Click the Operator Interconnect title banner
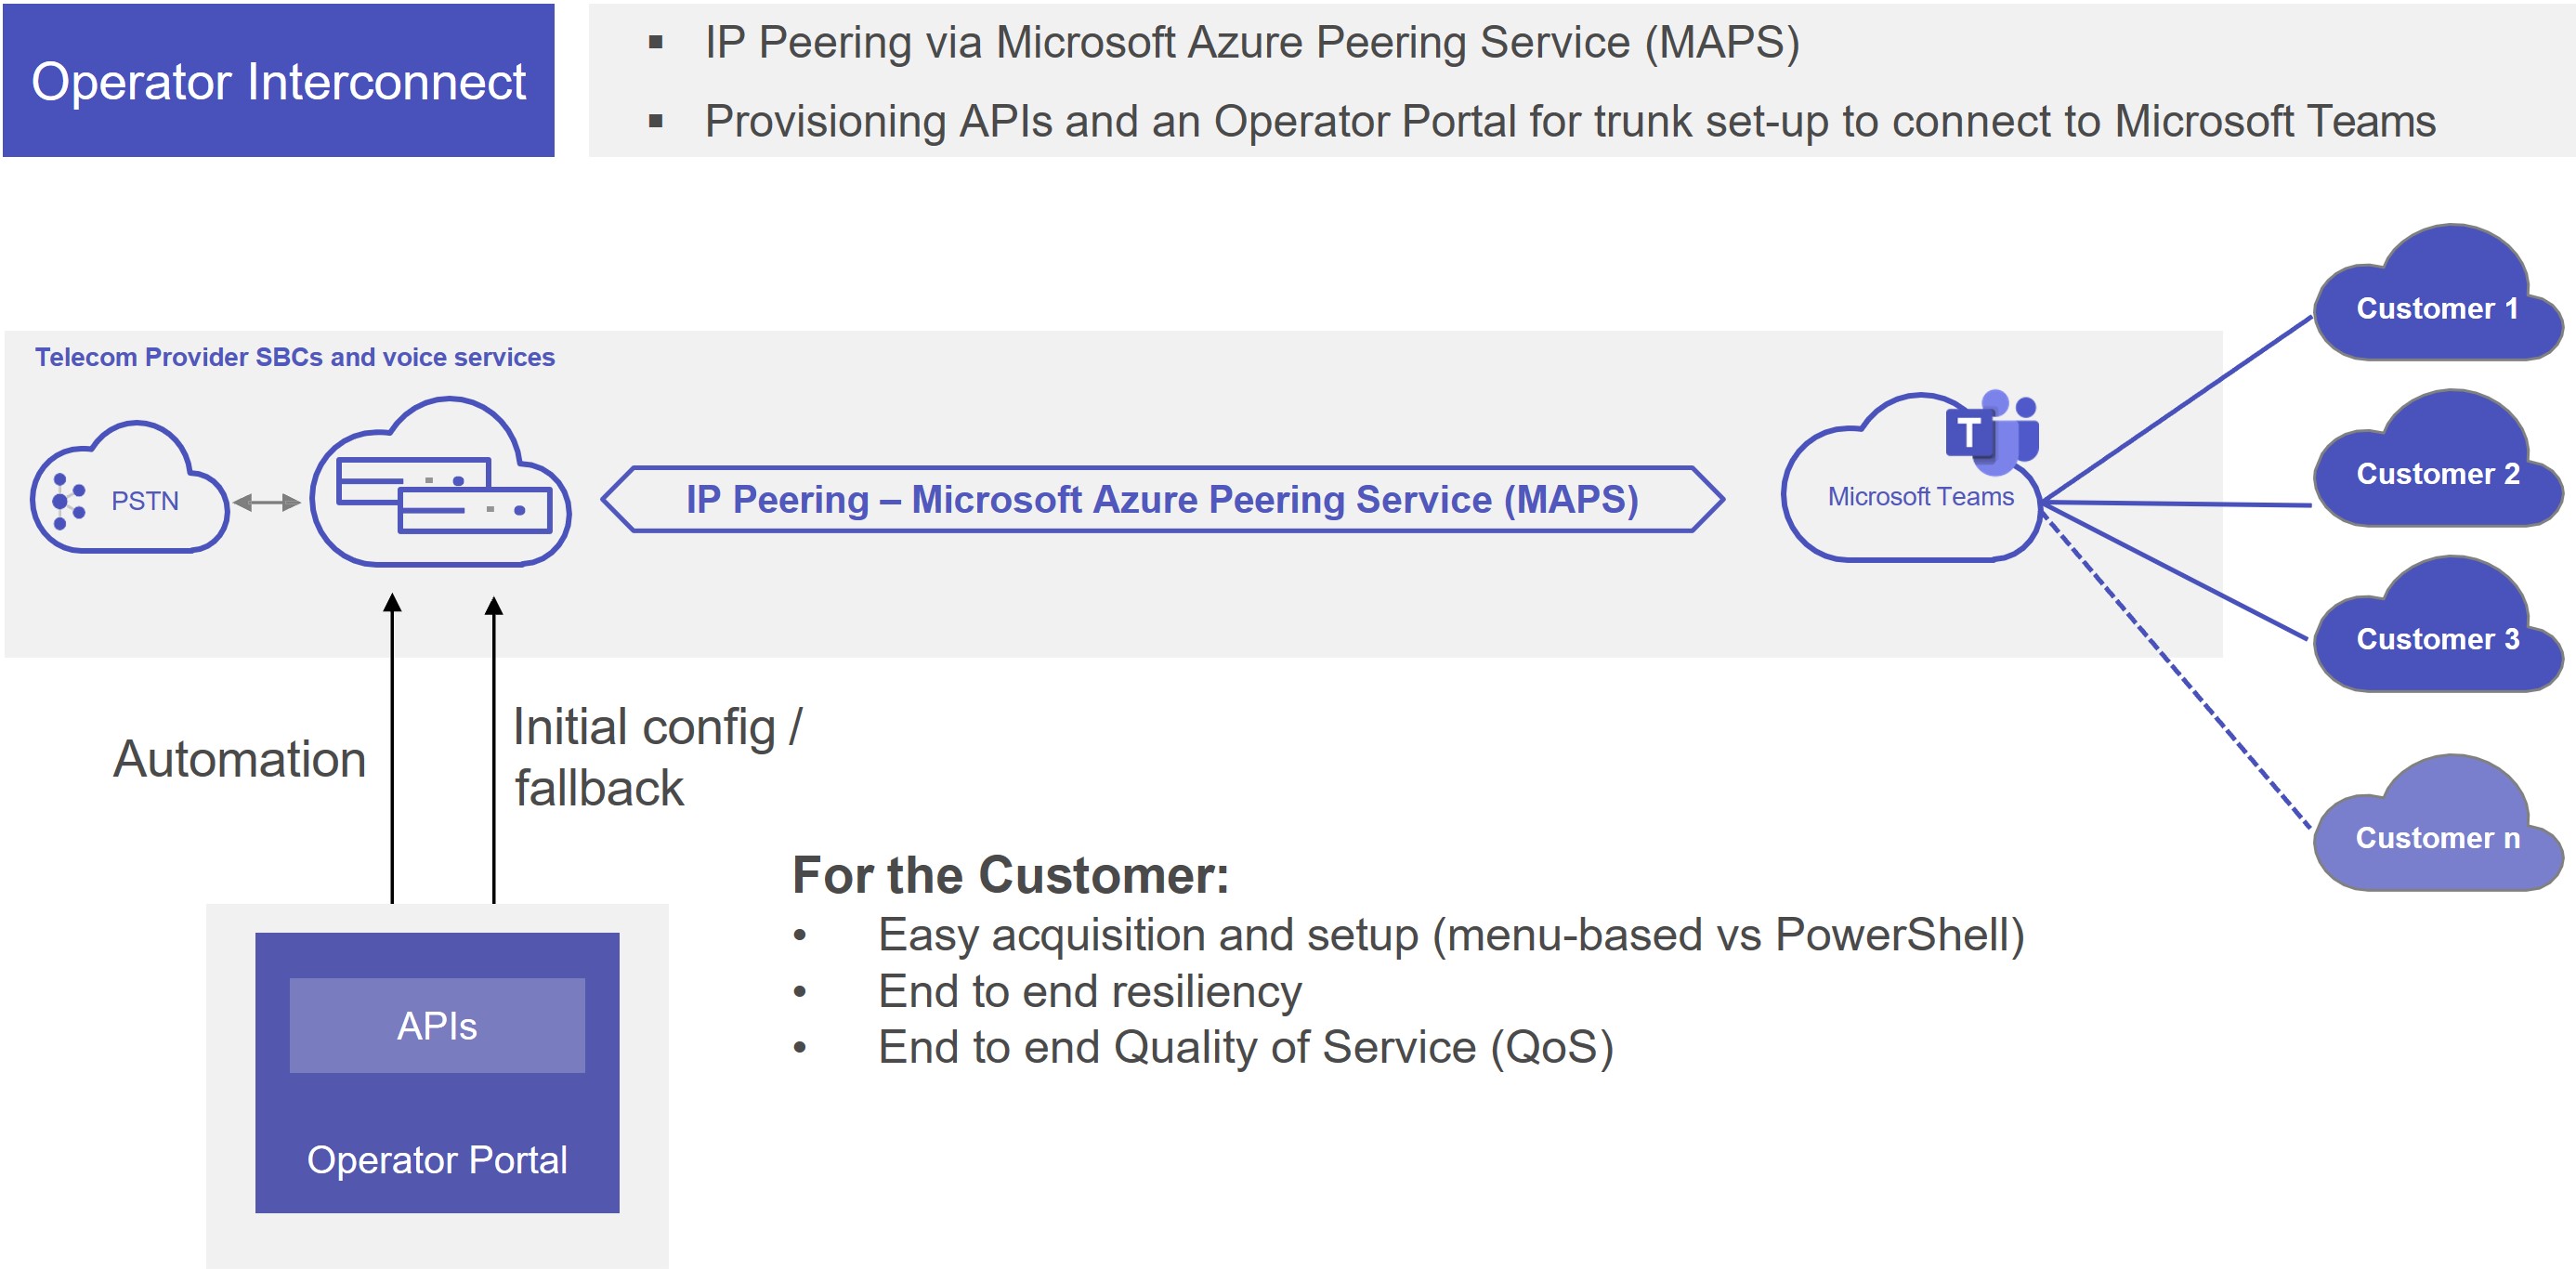The width and height of the screenshot is (2576, 1269). tap(279, 80)
